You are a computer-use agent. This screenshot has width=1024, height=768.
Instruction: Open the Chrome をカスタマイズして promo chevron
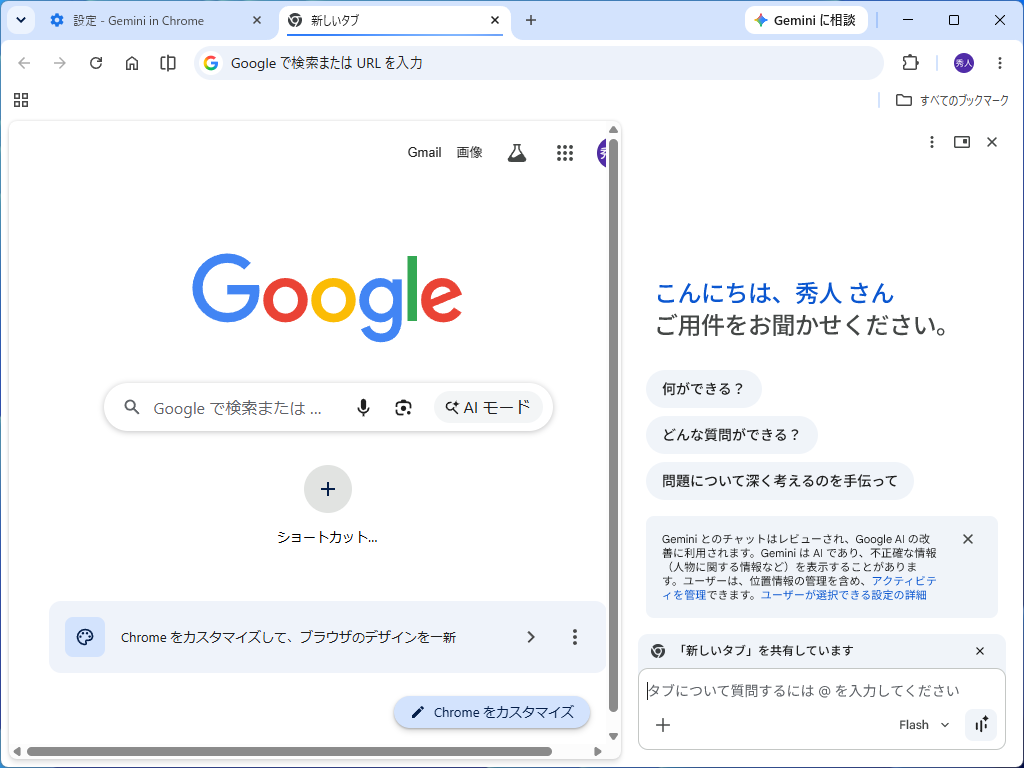pyautogui.click(x=531, y=637)
